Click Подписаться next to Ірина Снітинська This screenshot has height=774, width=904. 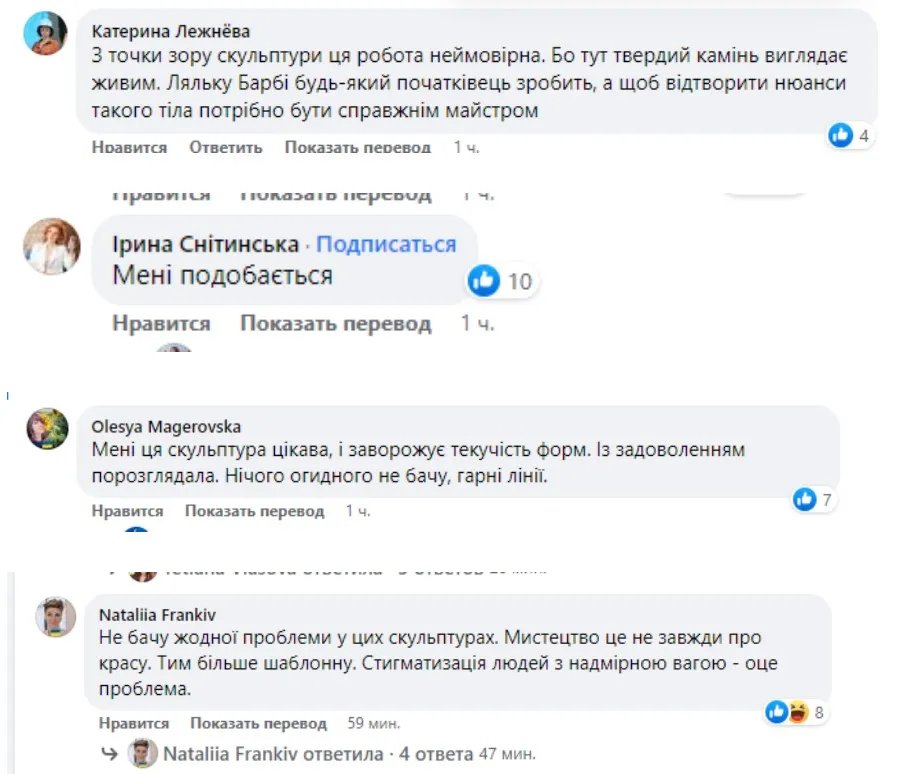click(x=386, y=244)
